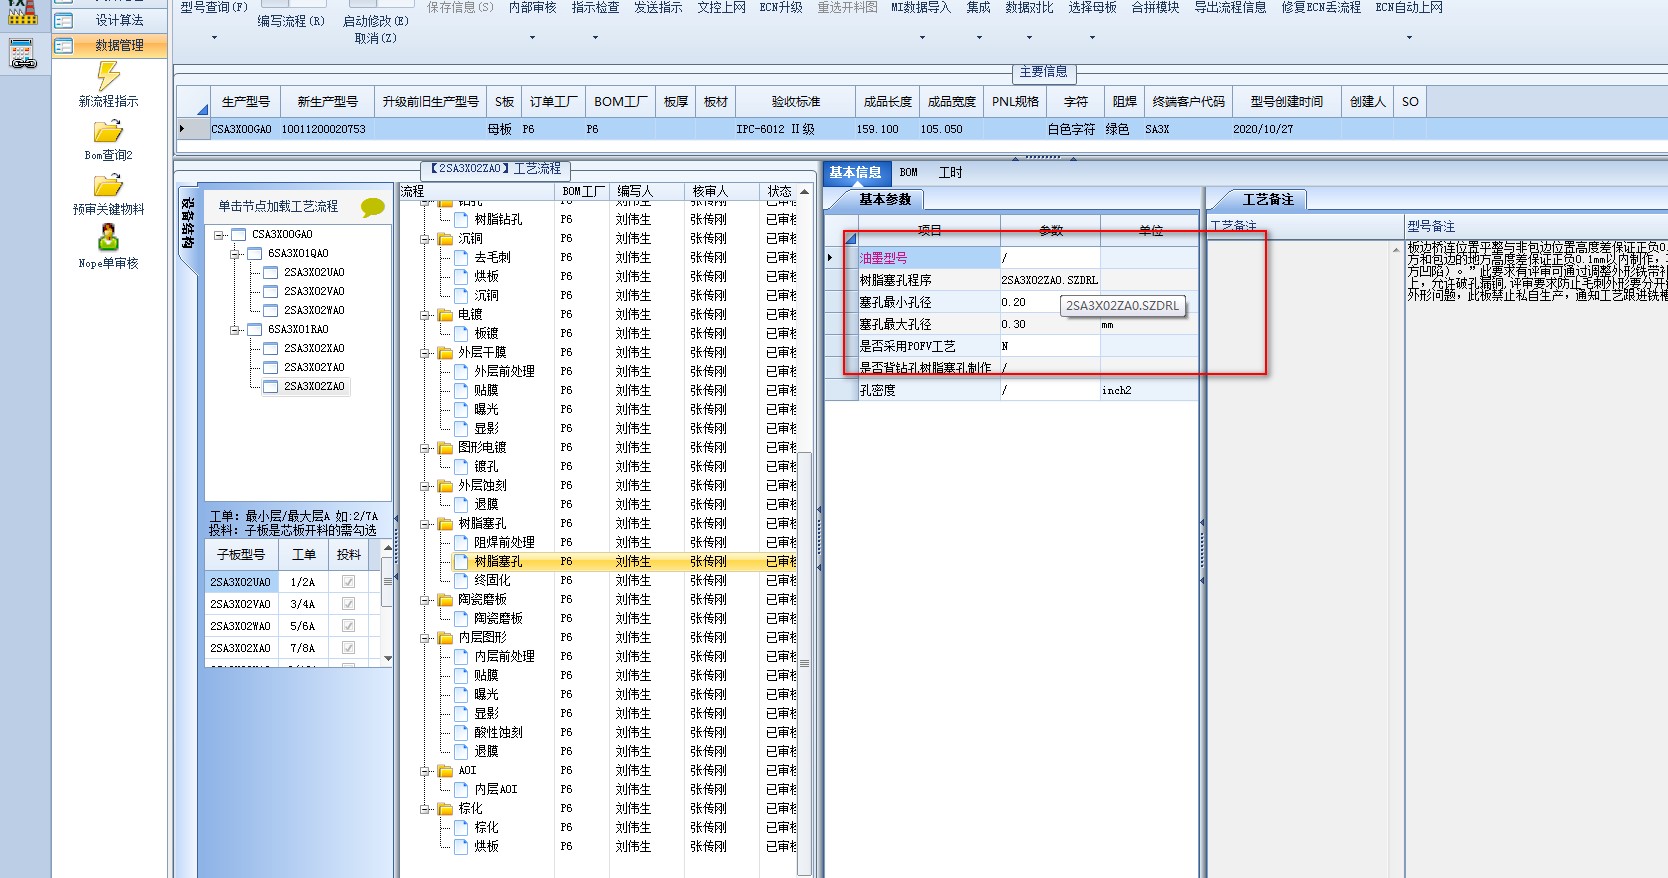Click the CSA3X00GA0 node icon in the structure tree
This screenshot has width=1668, height=878.
(x=238, y=235)
